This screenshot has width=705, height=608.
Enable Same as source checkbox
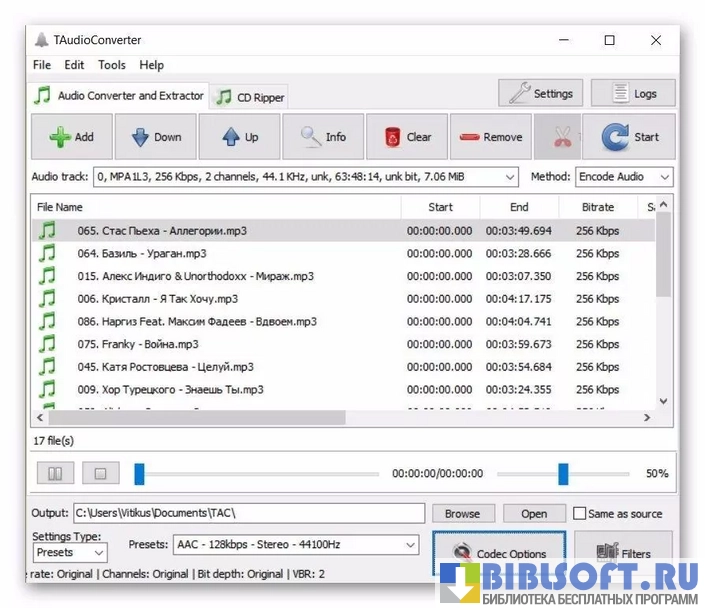580,513
